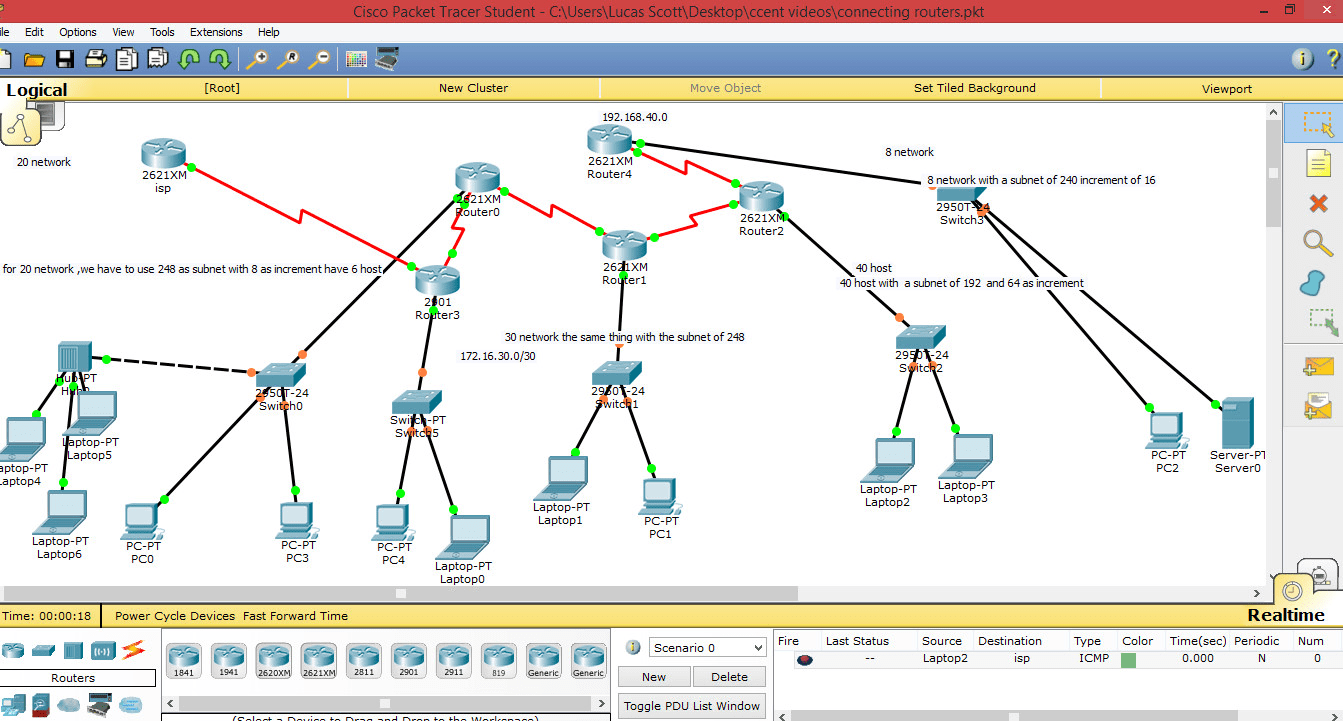Select the Switches device category
The height and width of the screenshot is (721, 1343).
pyautogui.click(x=42, y=651)
